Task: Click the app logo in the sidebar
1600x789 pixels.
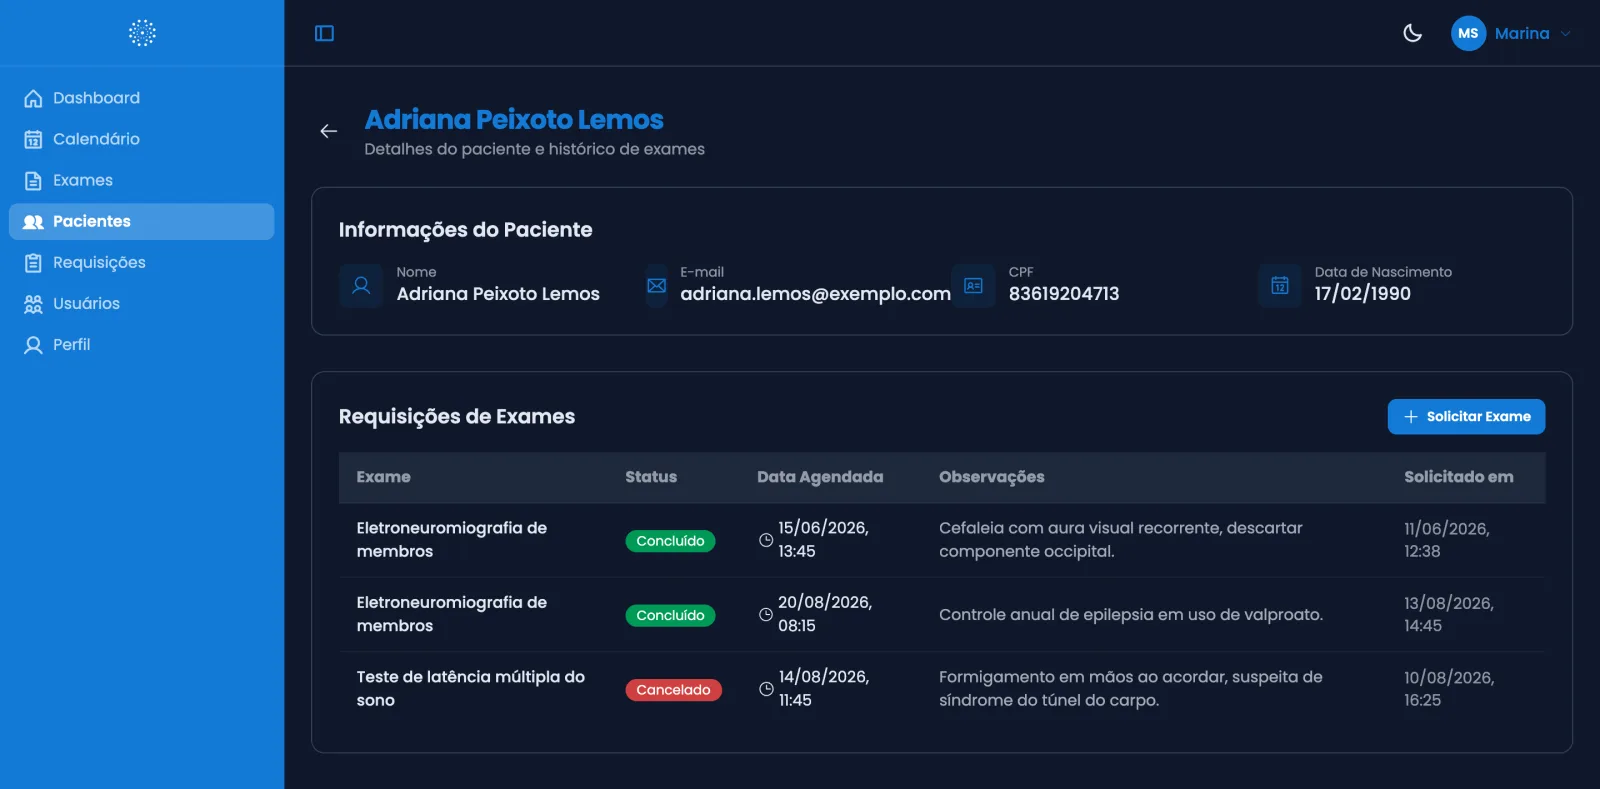Action: point(142,33)
